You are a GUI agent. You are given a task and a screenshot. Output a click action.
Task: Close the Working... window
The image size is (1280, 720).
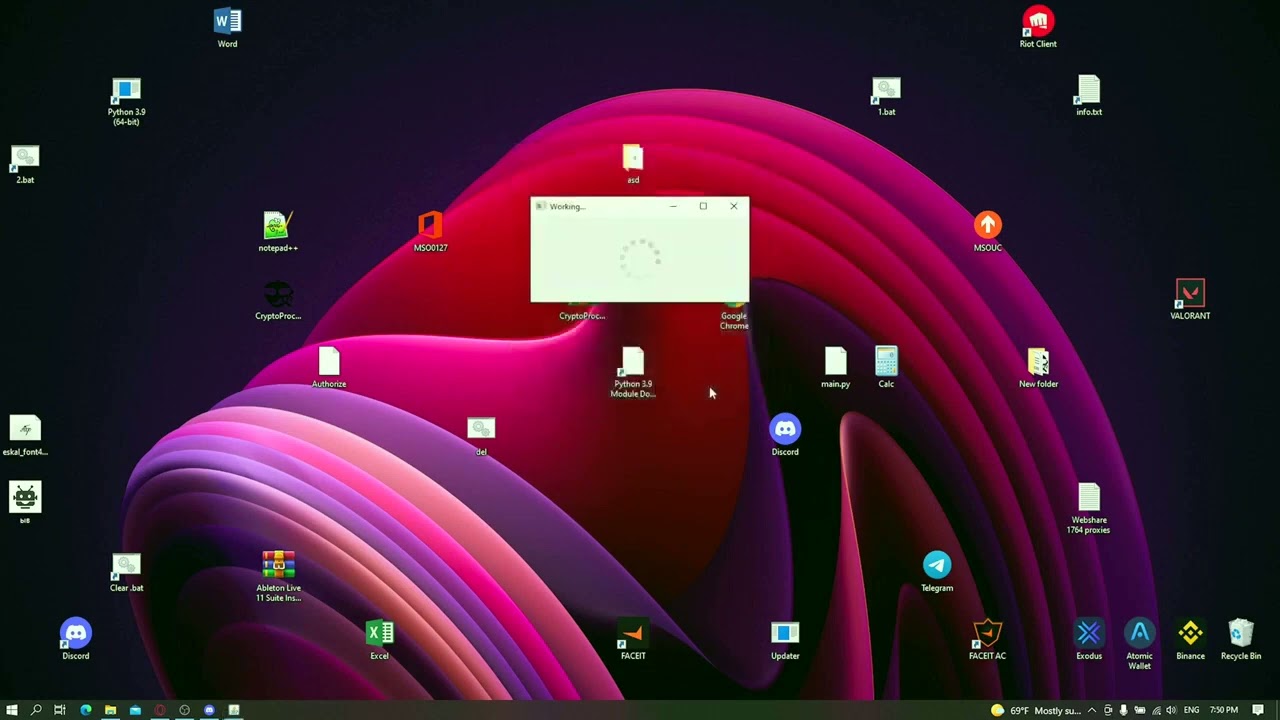click(x=734, y=206)
